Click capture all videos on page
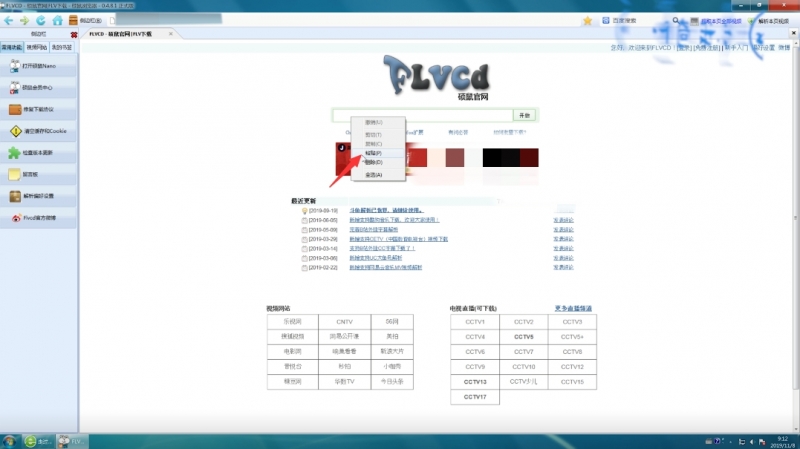 (x=716, y=21)
